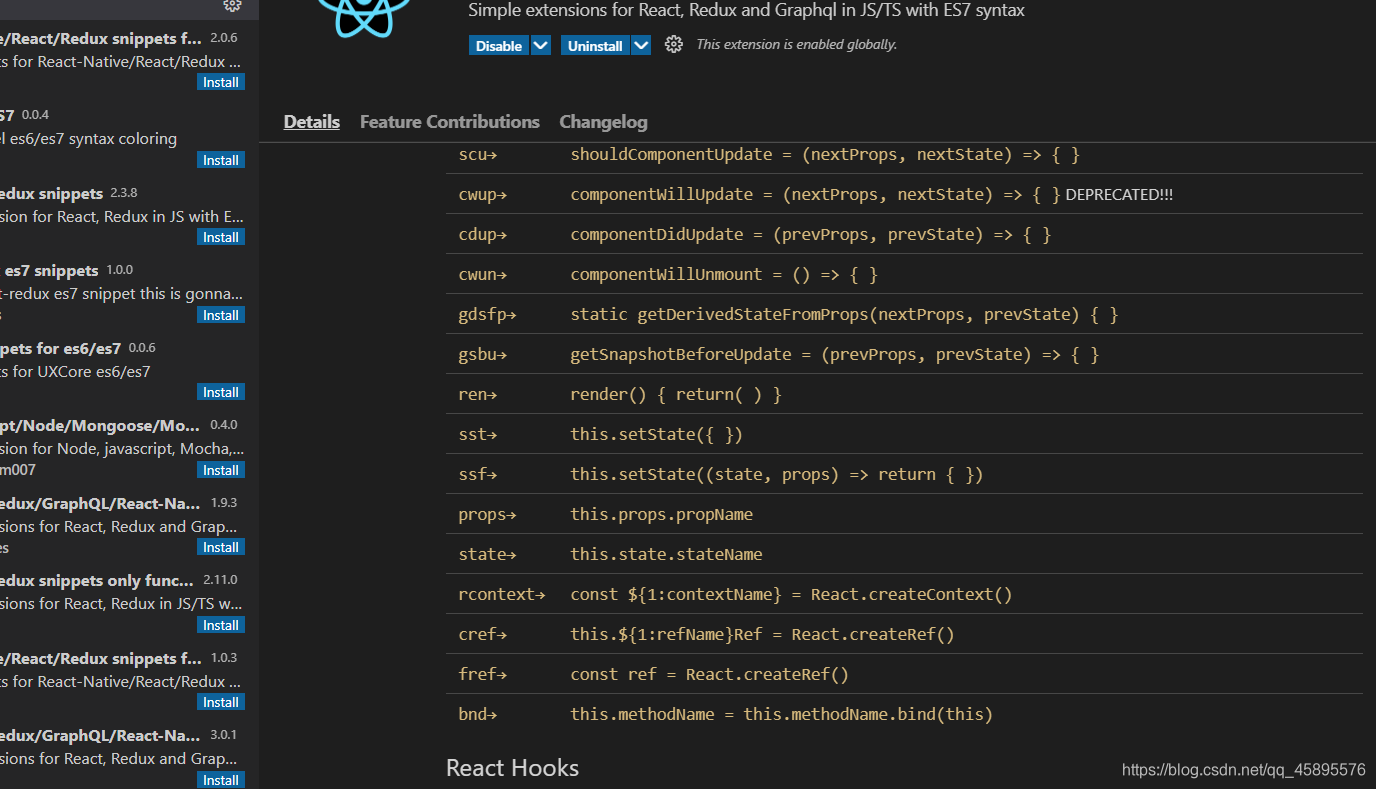Click the getDerivedStateFromProps code text
Image resolution: width=1376 pixels, height=789 pixels.
pos(844,315)
